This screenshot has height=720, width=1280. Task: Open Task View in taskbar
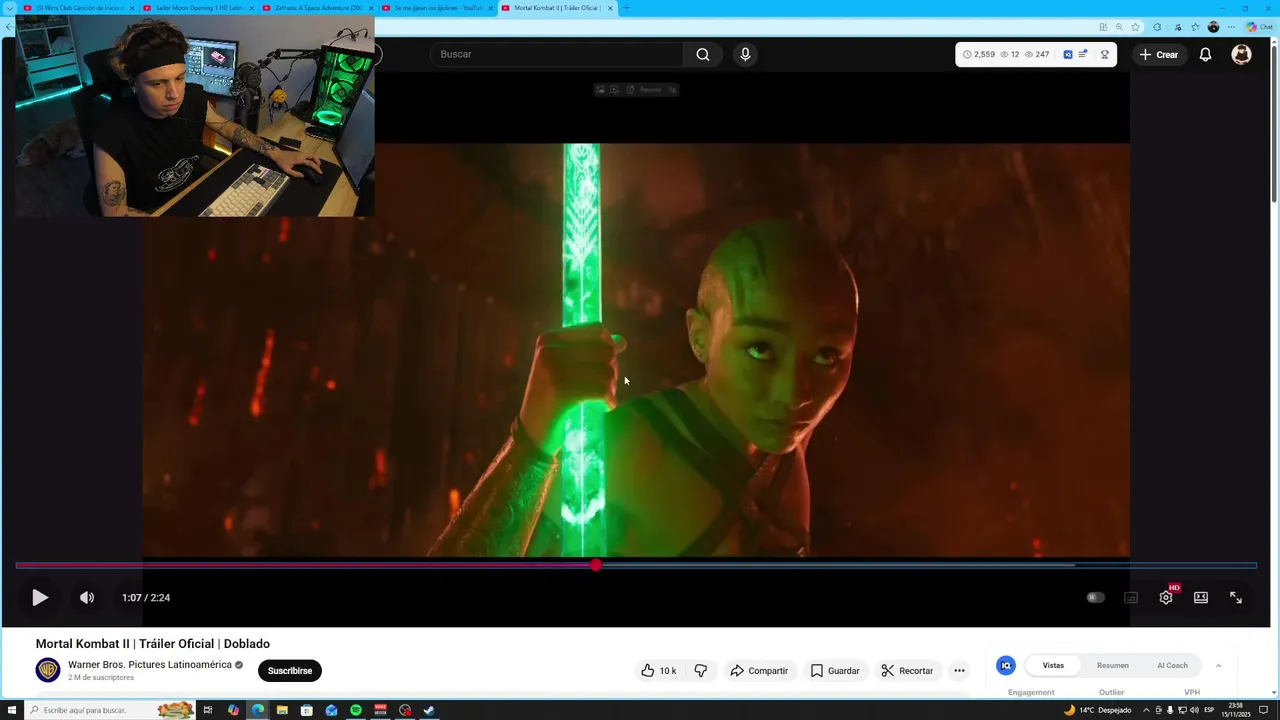click(x=208, y=710)
